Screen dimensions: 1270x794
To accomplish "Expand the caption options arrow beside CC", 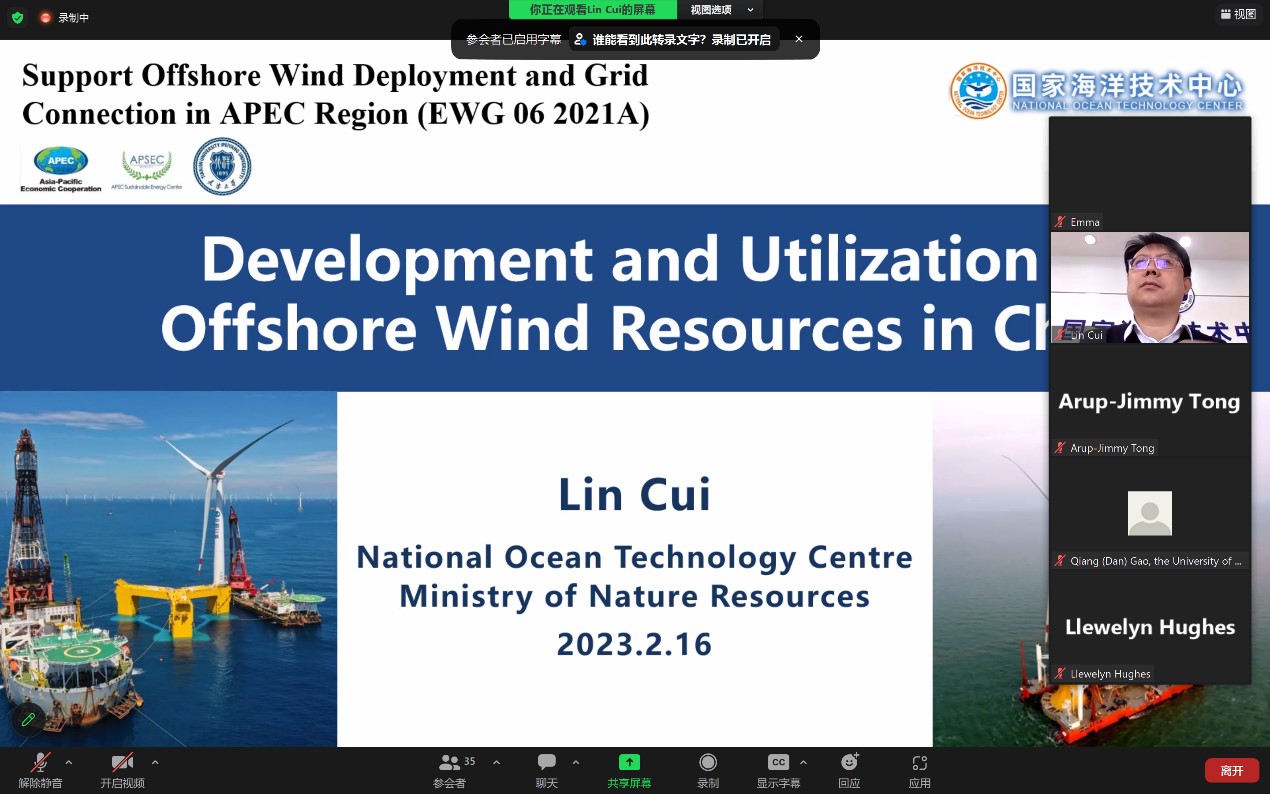I will pos(803,762).
